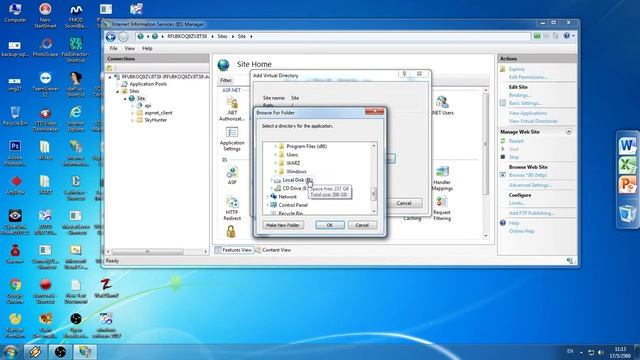This screenshot has height=360, width=640.
Task: Click the Connections panel horizontal scrollbar
Action: pos(157,252)
